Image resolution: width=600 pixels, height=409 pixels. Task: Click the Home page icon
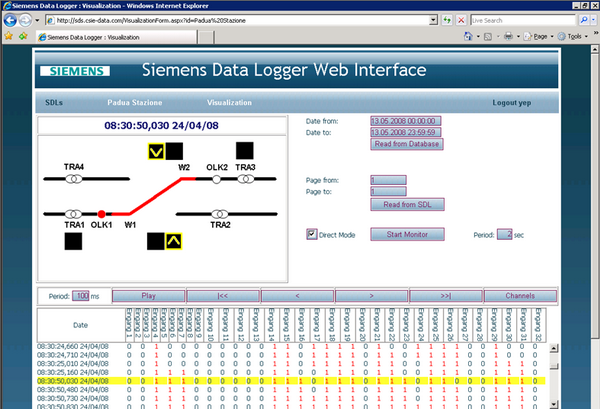click(468, 36)
